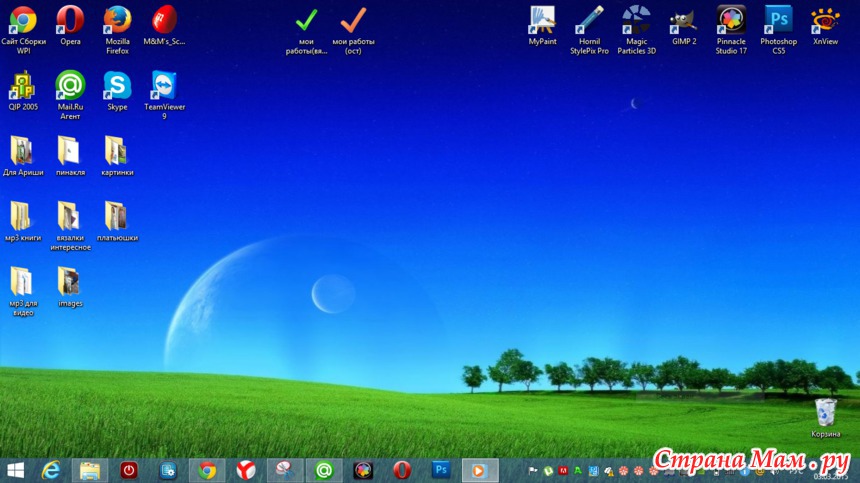This screenshot has height=483, width=860.
Task: Select the images folder
Action: pyautogui.click(x=70, y=287)
